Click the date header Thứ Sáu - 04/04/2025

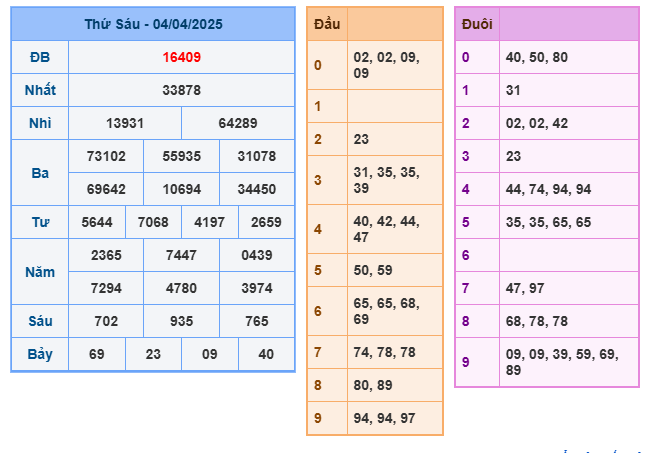point(153,24)
